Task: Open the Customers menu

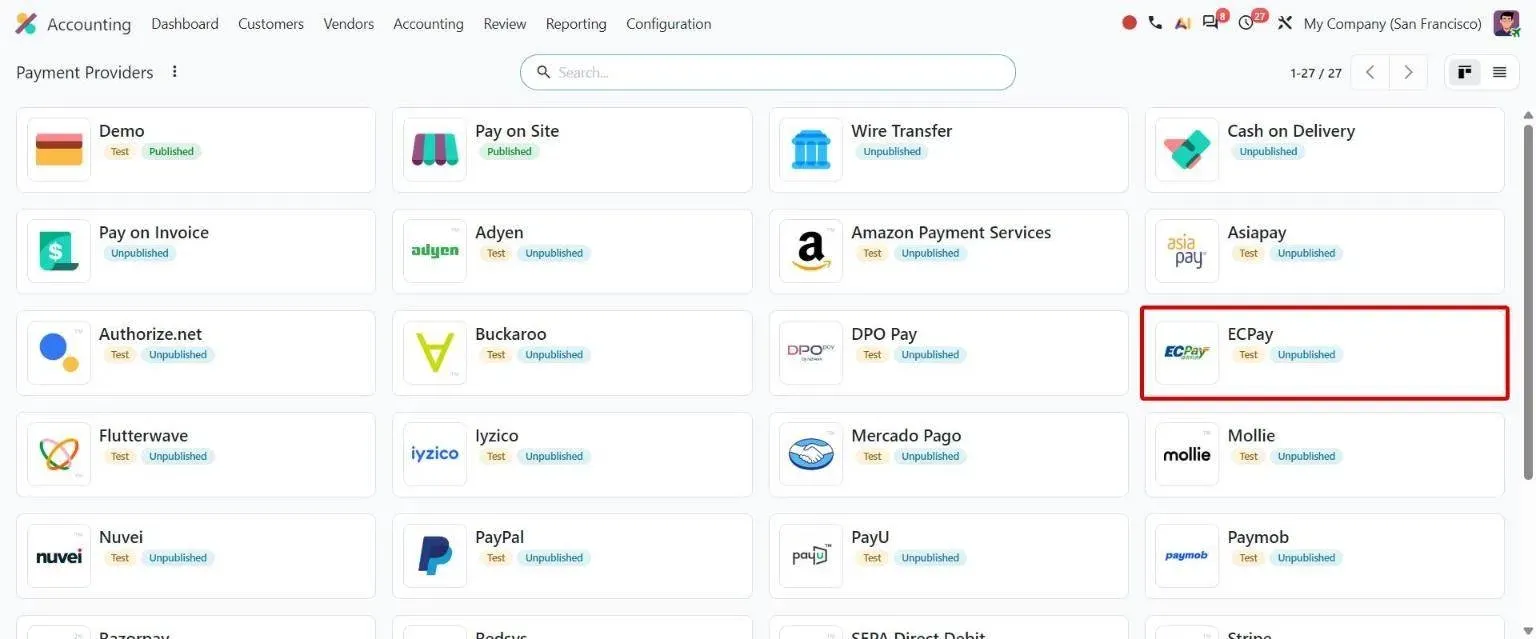Action: (x=271, y=23)
